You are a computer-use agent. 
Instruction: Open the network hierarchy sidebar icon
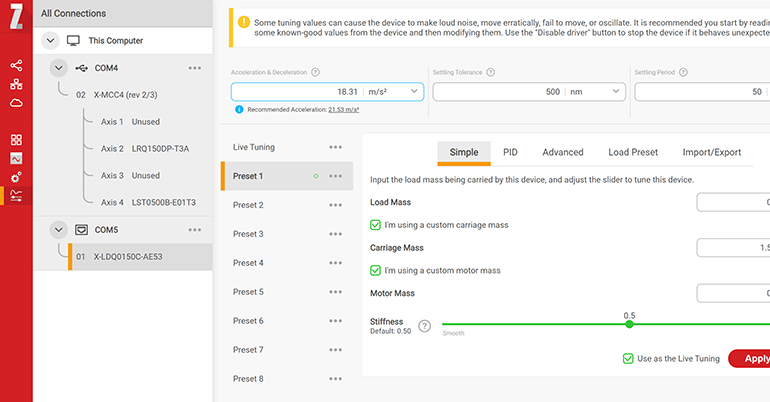(x=16, y=84)
